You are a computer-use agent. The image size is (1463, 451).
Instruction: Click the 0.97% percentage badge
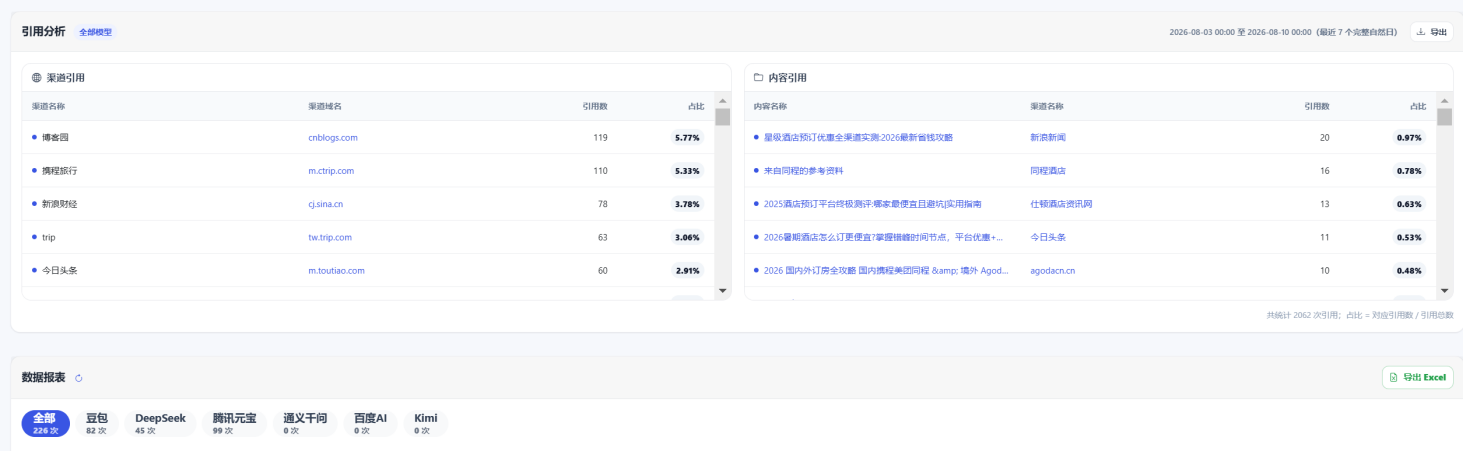(x=1409, y=137)
